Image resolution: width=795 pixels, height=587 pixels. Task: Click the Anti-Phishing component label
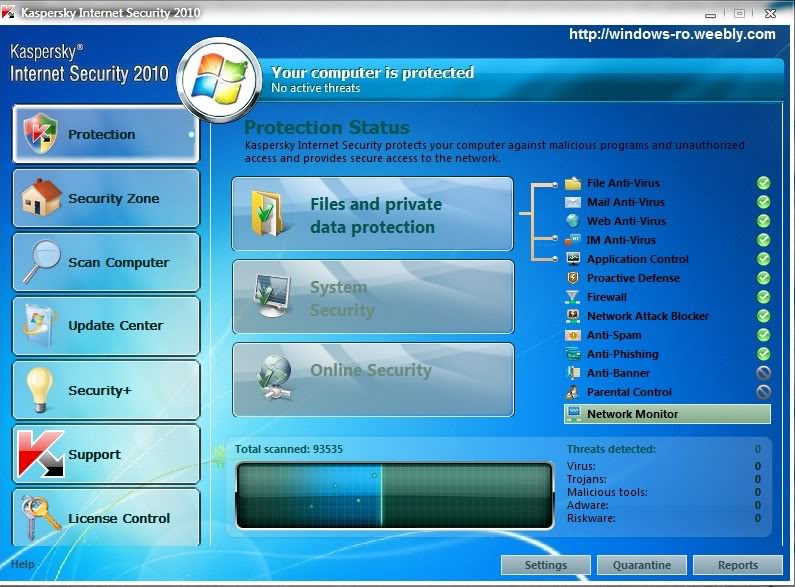(x=623, y=354)
